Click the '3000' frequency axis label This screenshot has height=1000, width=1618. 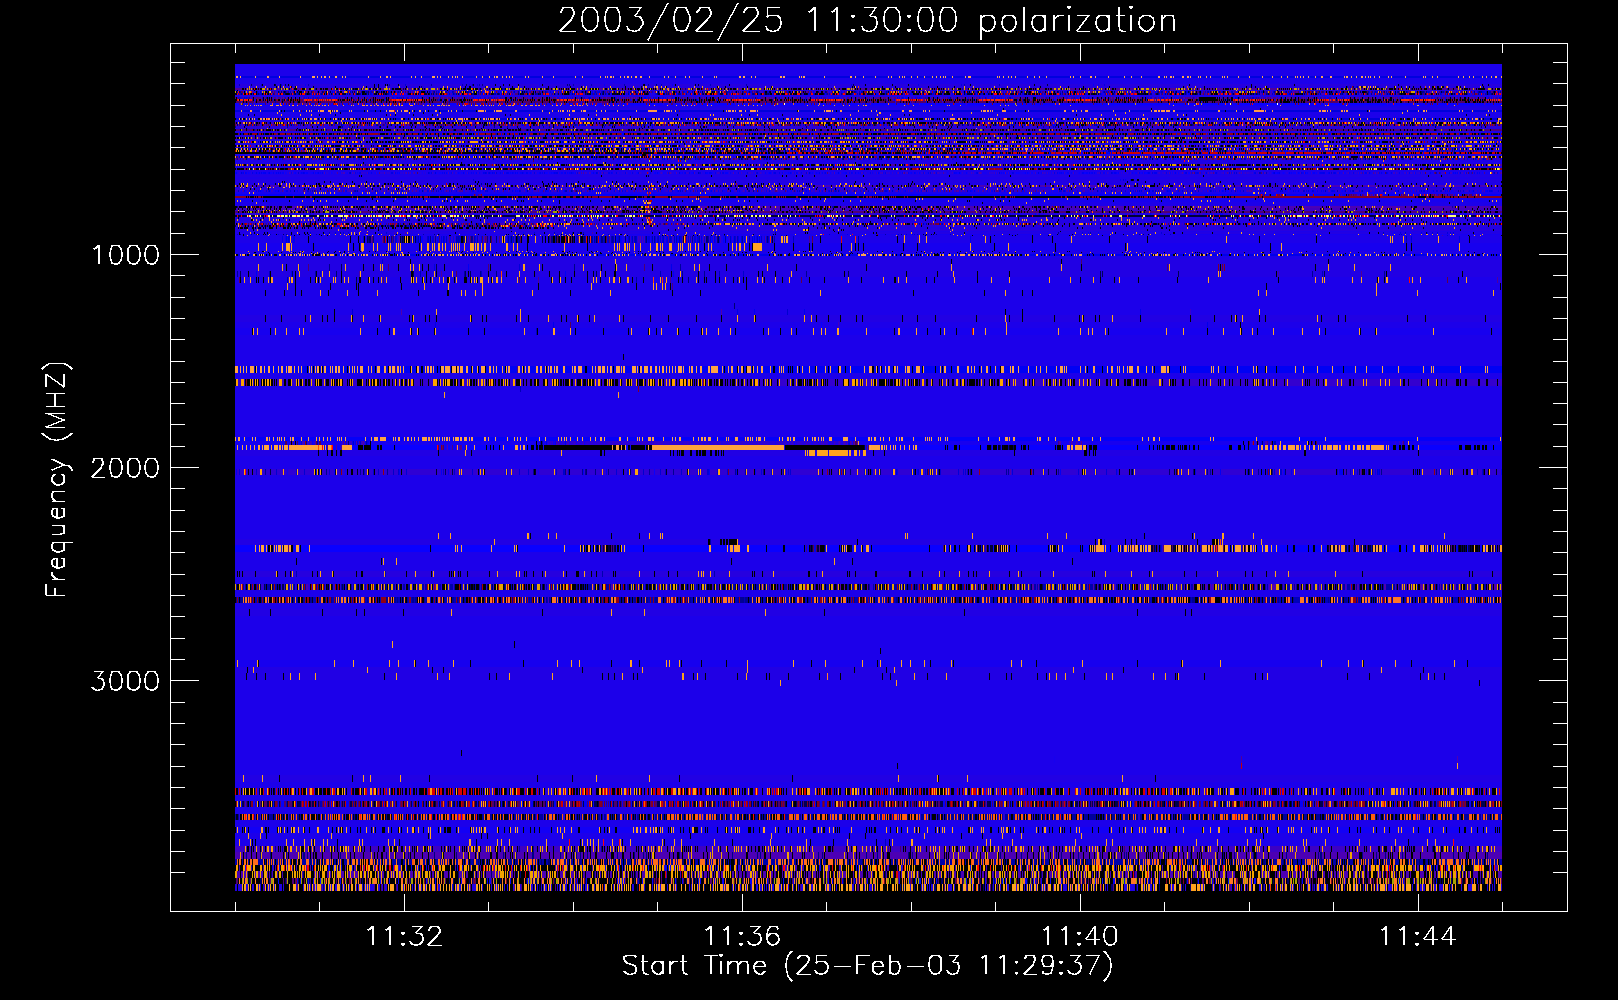click(125, 681)
